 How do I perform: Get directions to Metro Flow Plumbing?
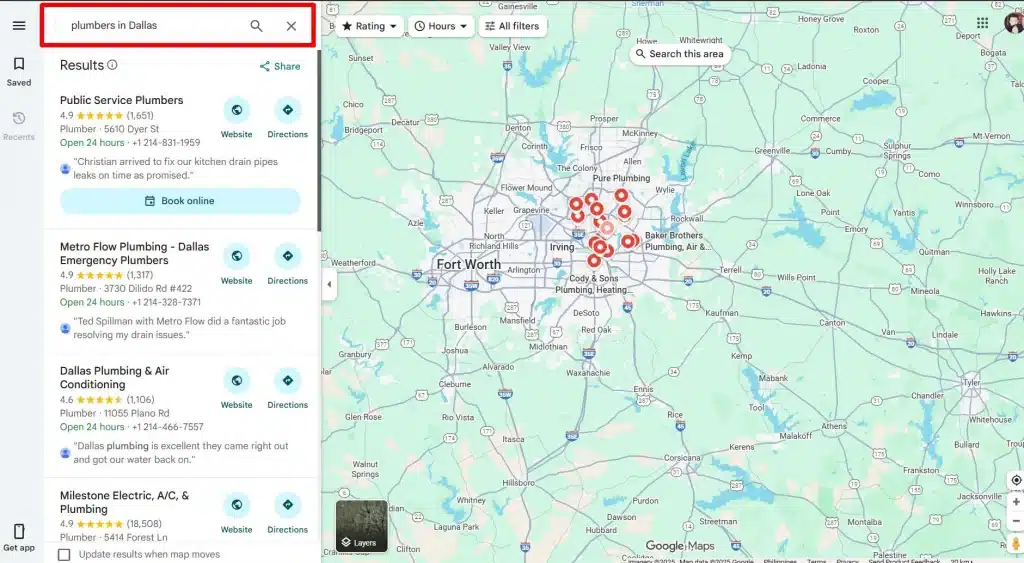point(287,256)
